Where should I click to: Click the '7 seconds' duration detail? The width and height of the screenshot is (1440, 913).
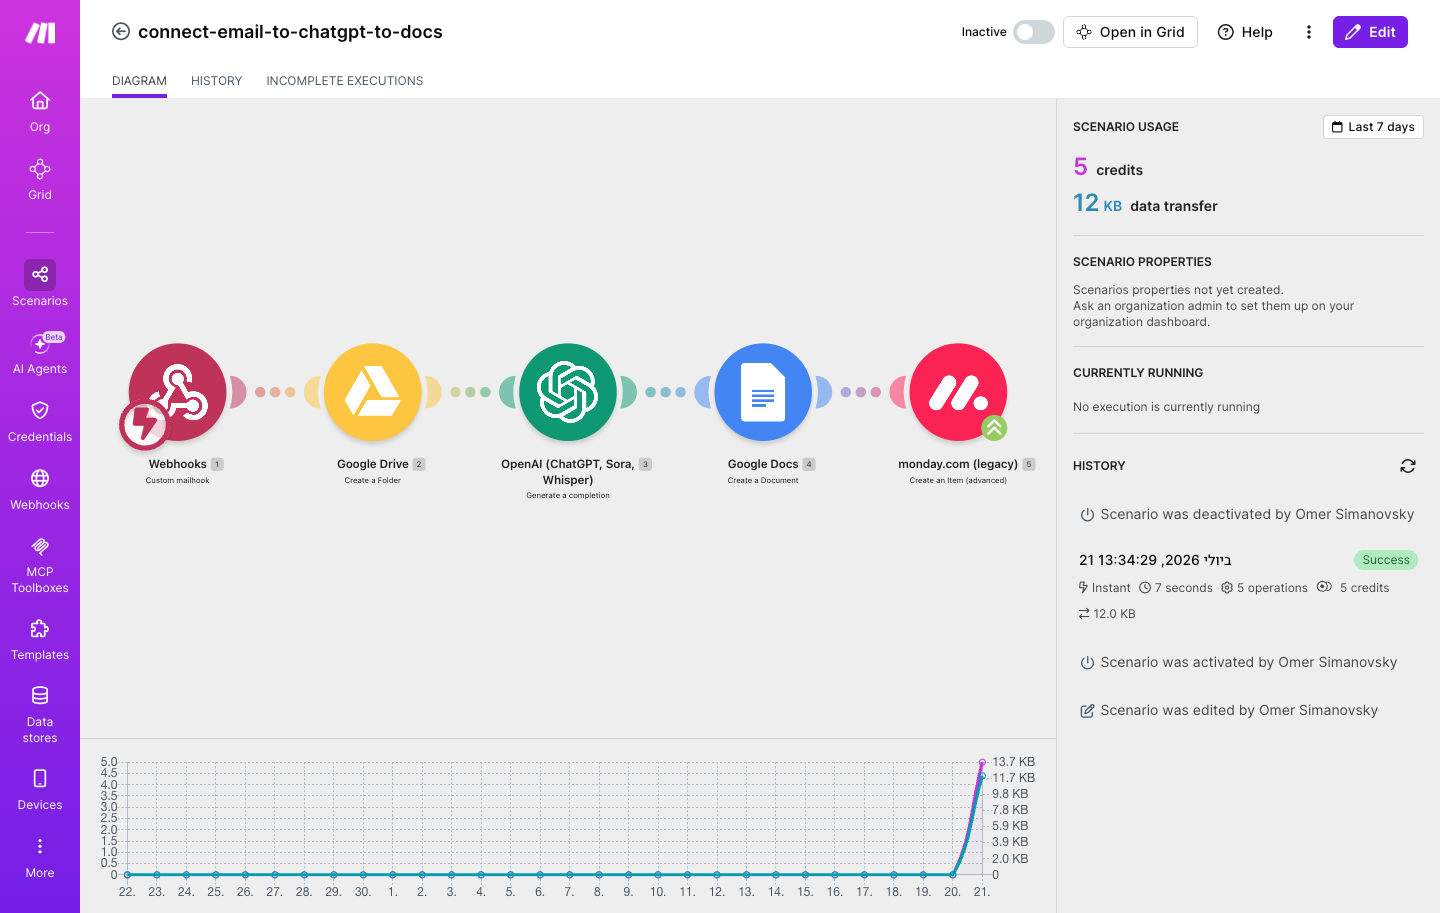coord(1176,588)
